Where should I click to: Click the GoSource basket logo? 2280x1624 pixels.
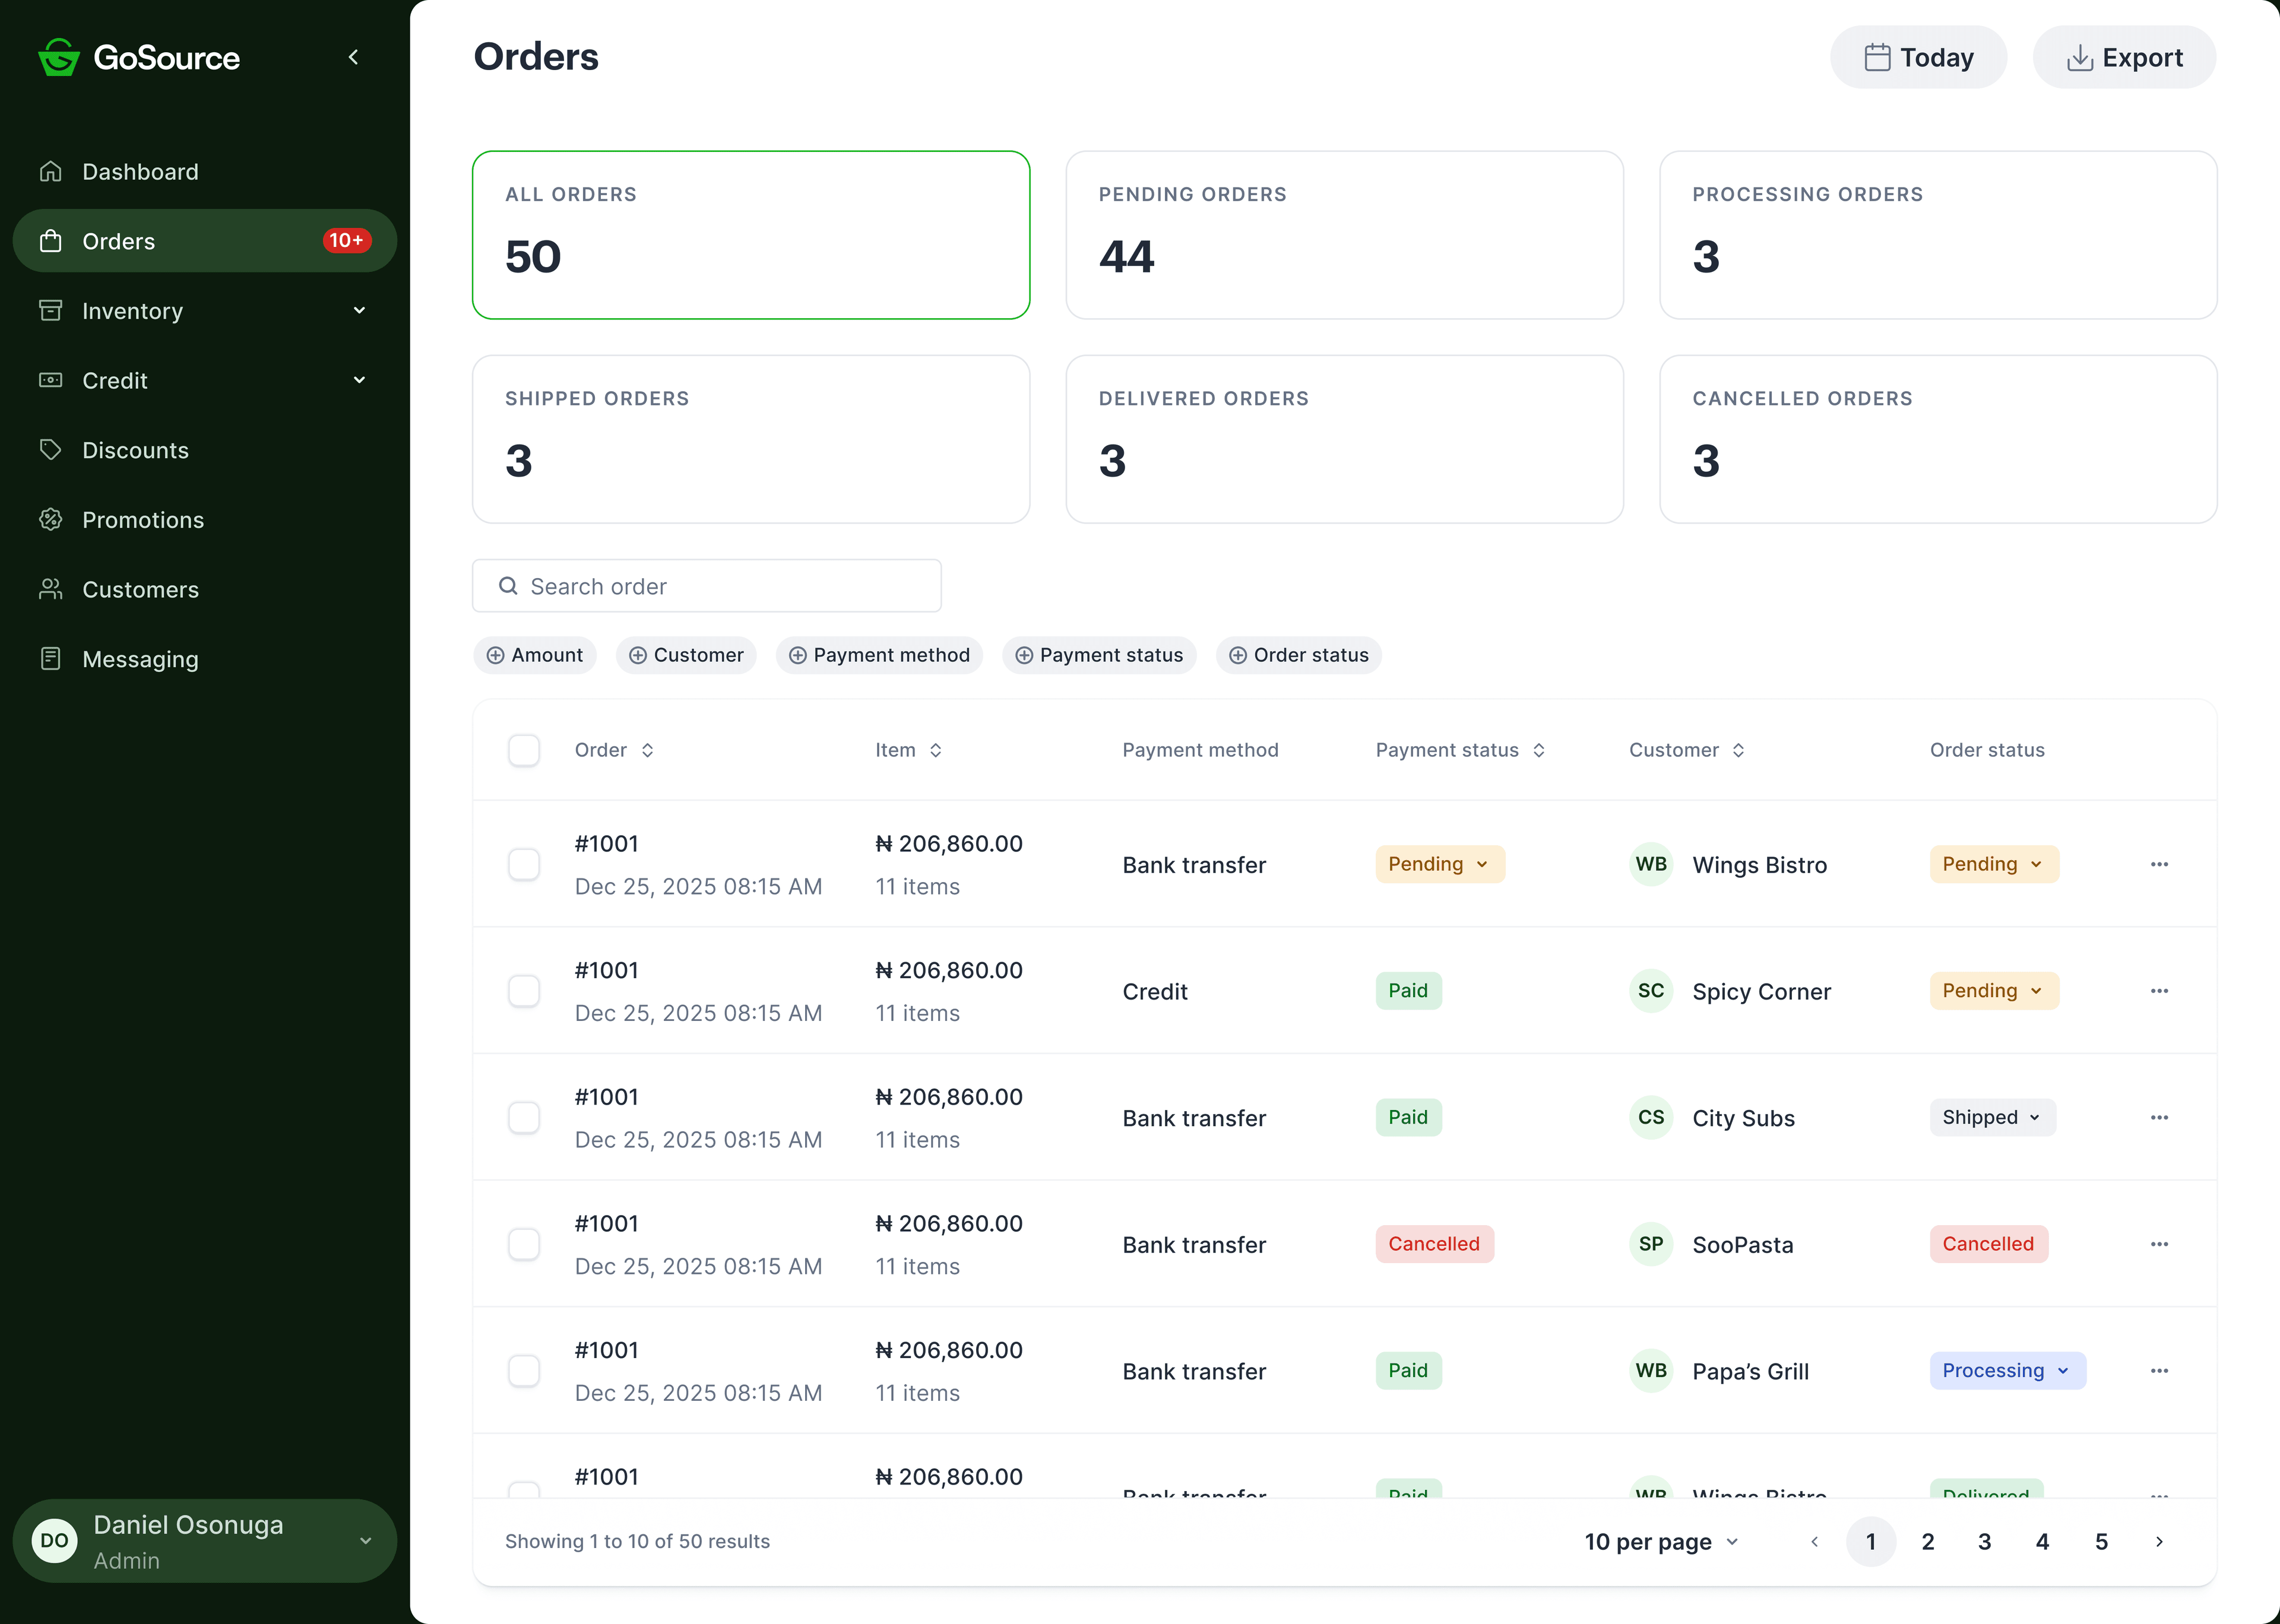coord(59,57)
